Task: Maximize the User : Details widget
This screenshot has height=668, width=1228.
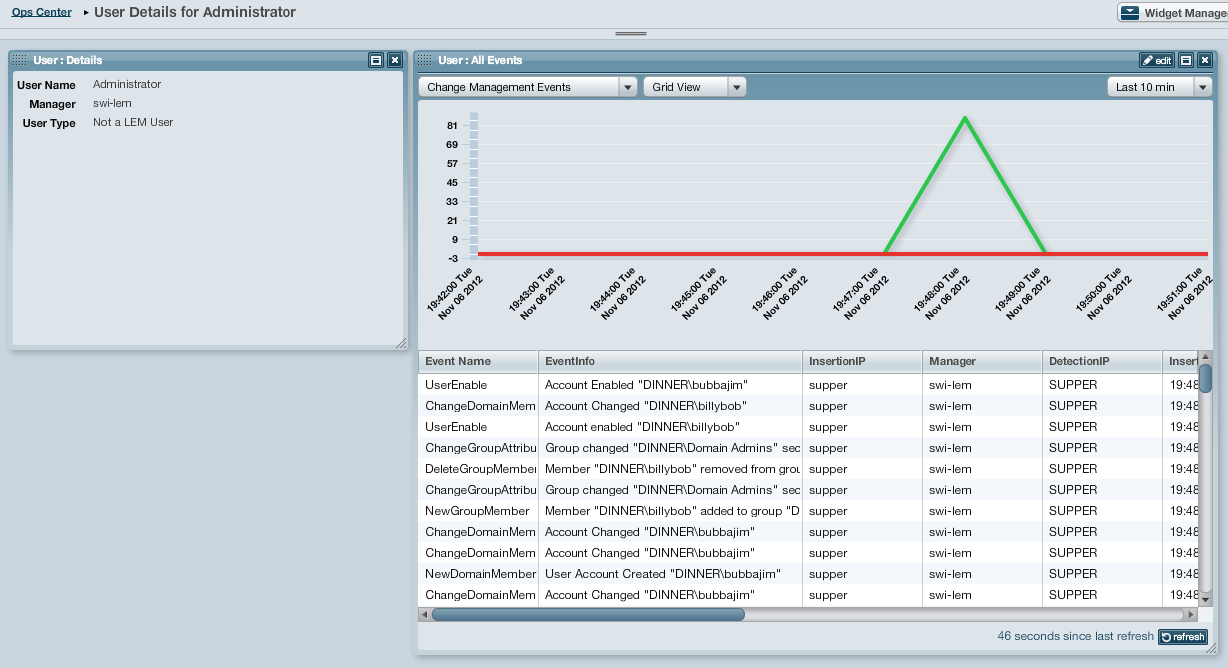Action: tap(376, 60)
